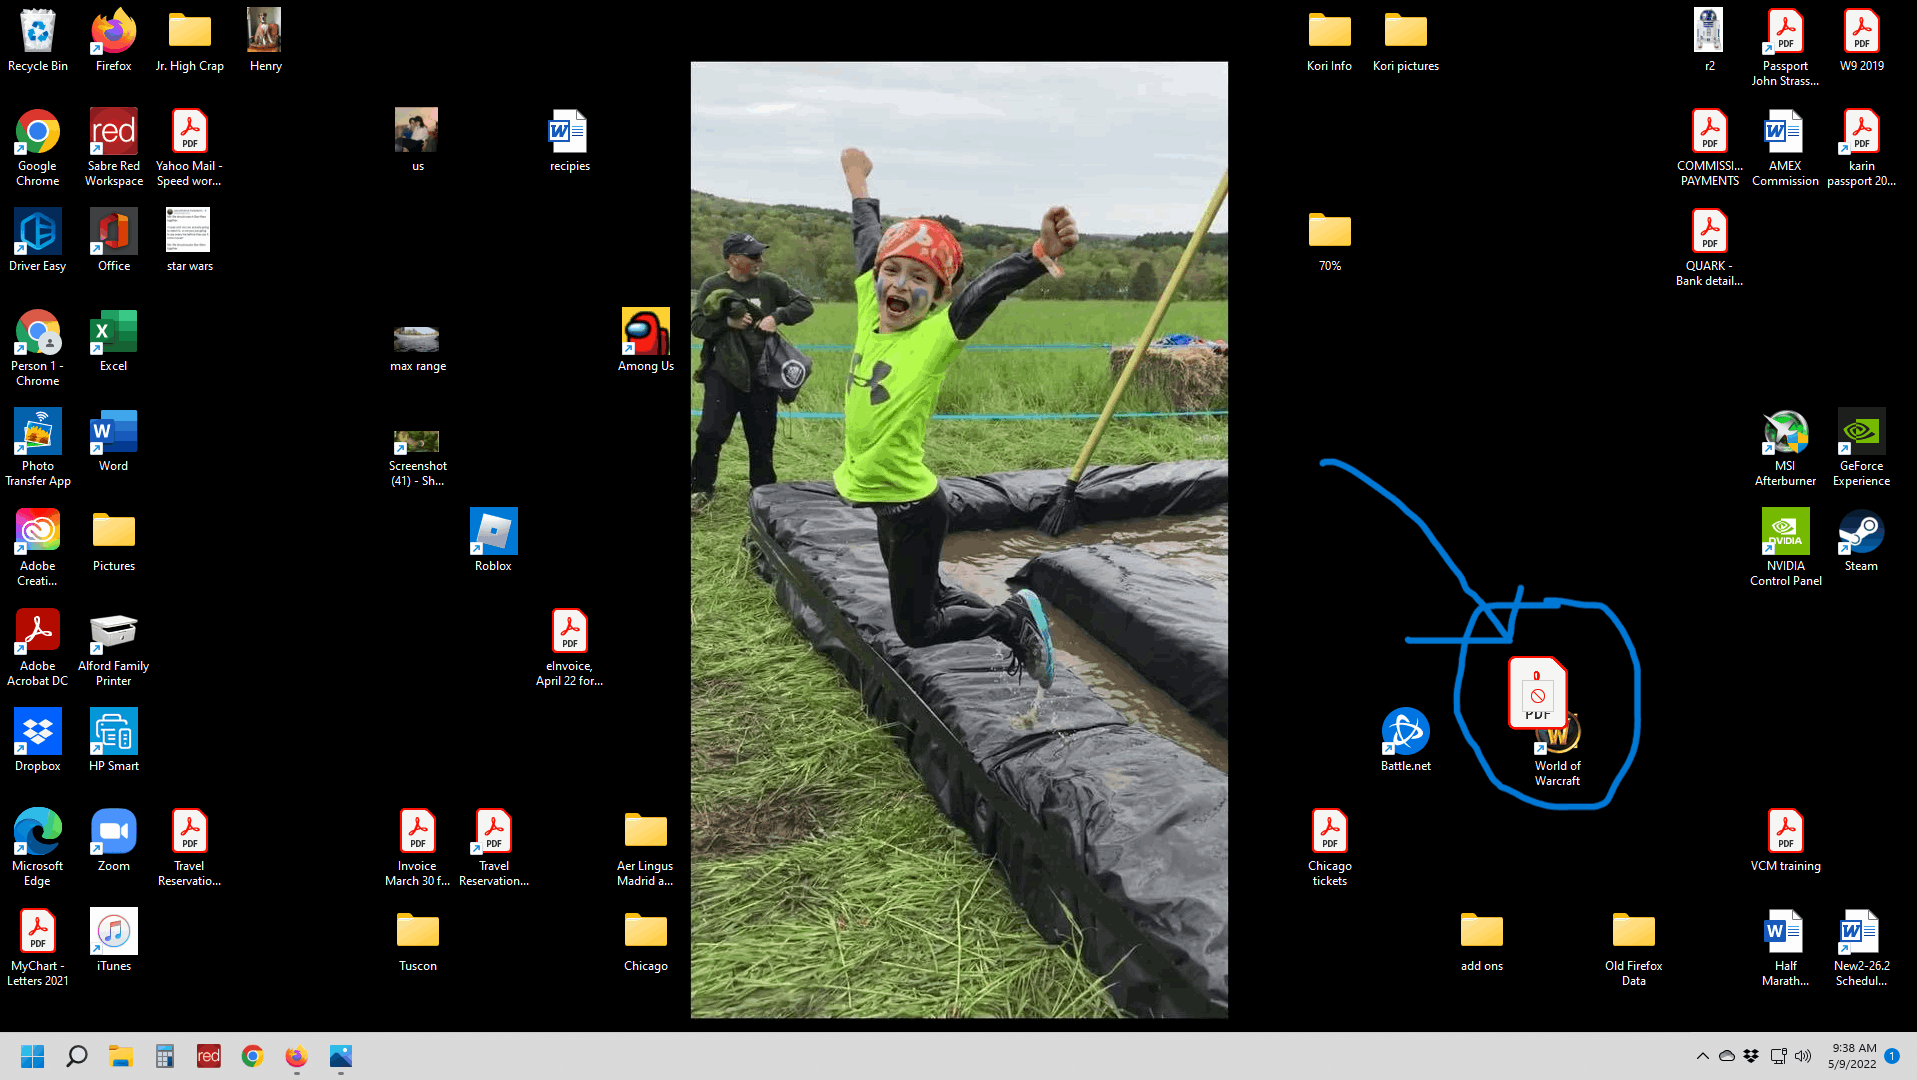Open the 'us' photo file
The width and height of the screenshot is (1917, 1080).
(x=417, y=138)
